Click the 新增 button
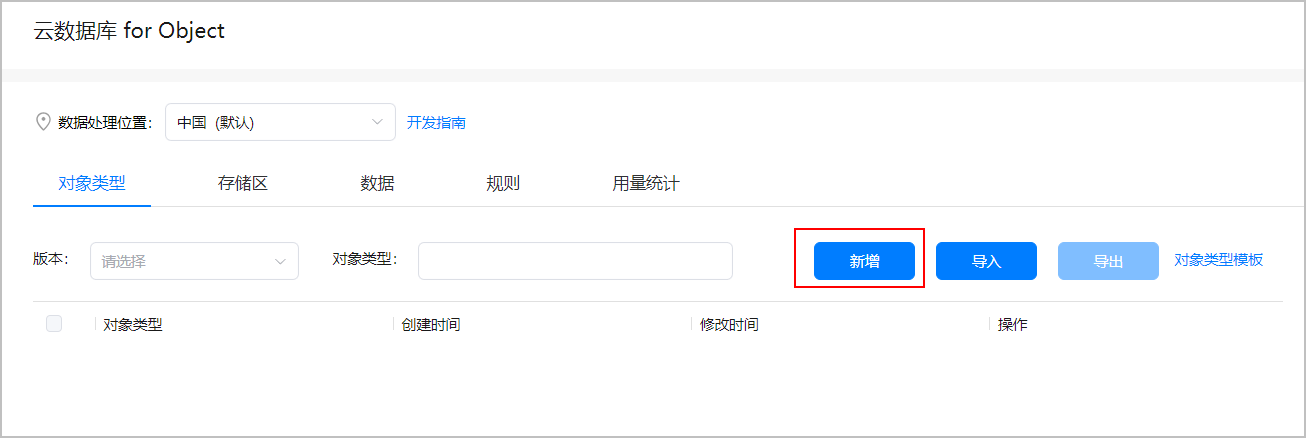The width and height of the screenshot is (1306, 438). 864,261
